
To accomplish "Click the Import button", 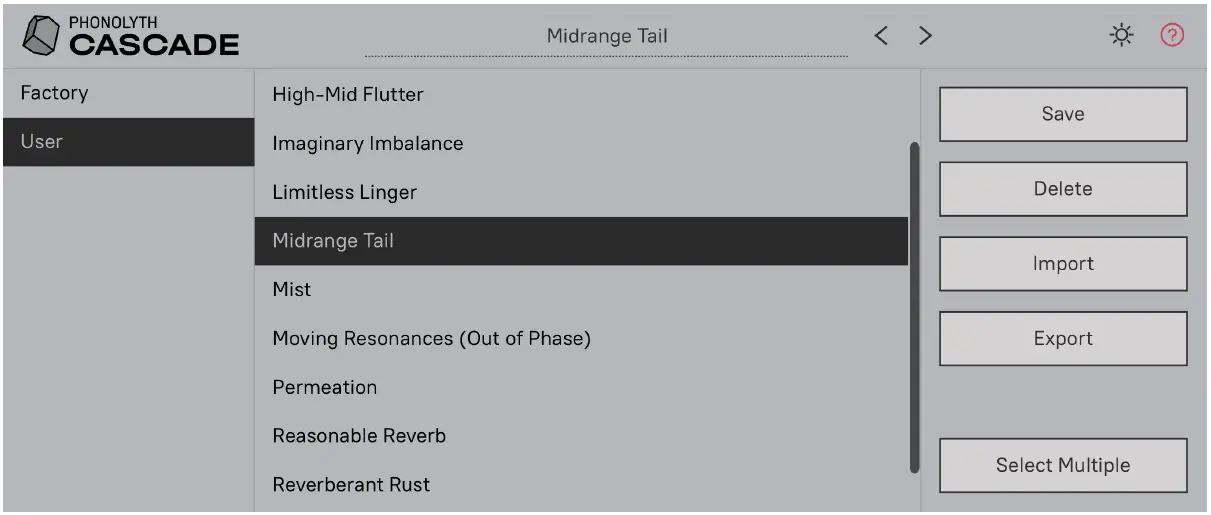I will click(x=1062, y=264).
